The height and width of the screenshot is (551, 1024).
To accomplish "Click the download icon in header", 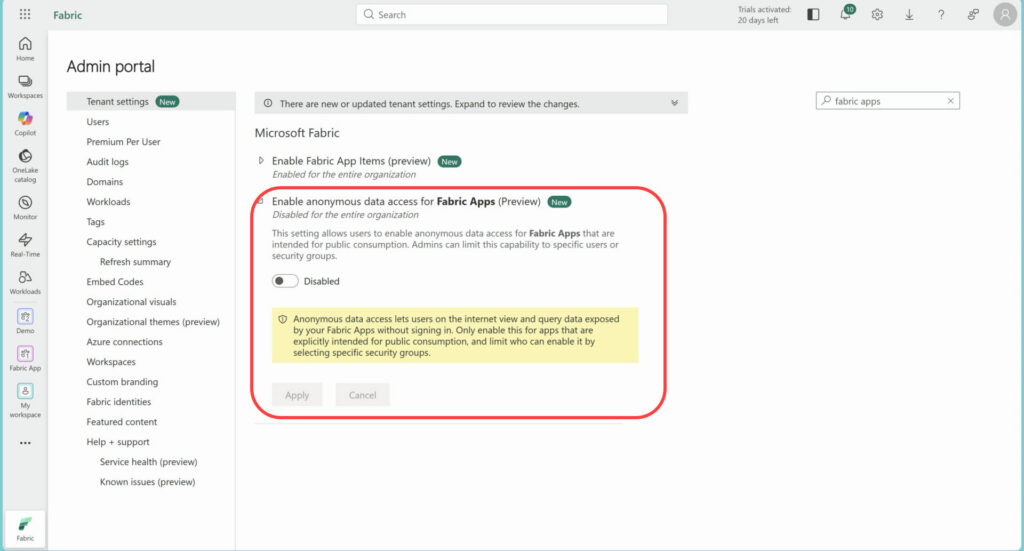I will [909, 14].
